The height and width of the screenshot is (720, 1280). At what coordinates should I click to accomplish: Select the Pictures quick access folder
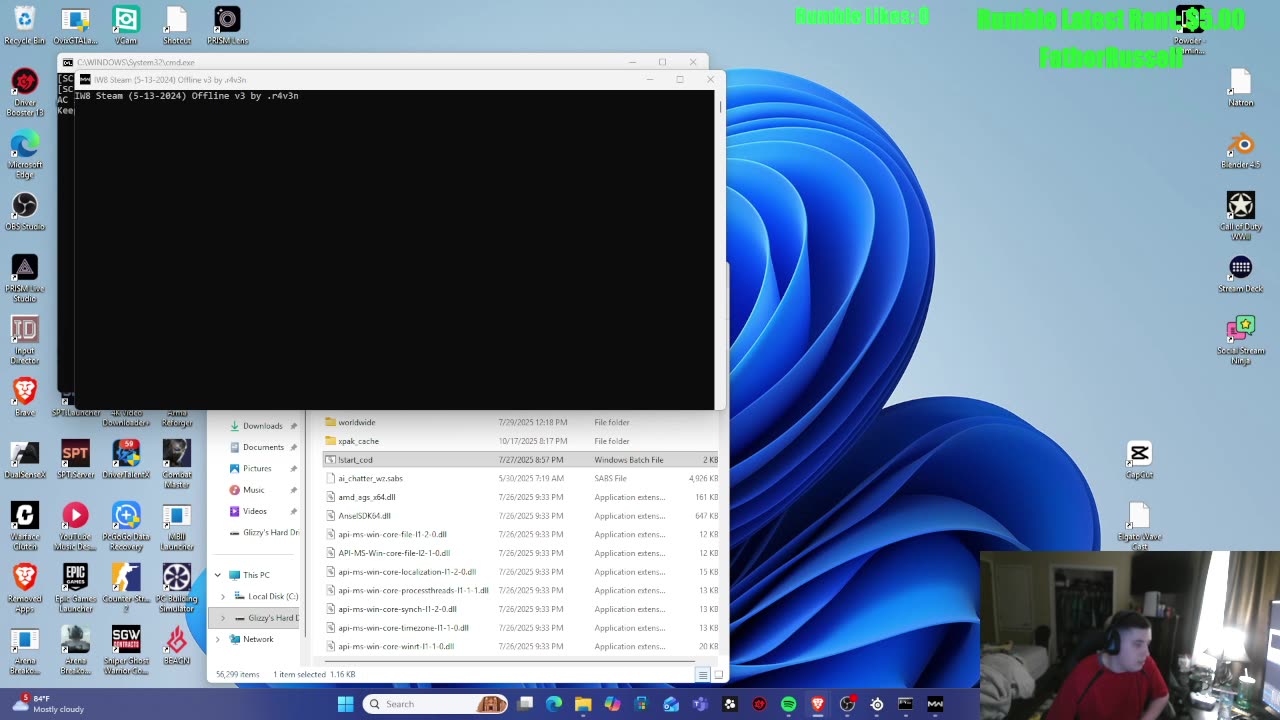tap(257, 468)
